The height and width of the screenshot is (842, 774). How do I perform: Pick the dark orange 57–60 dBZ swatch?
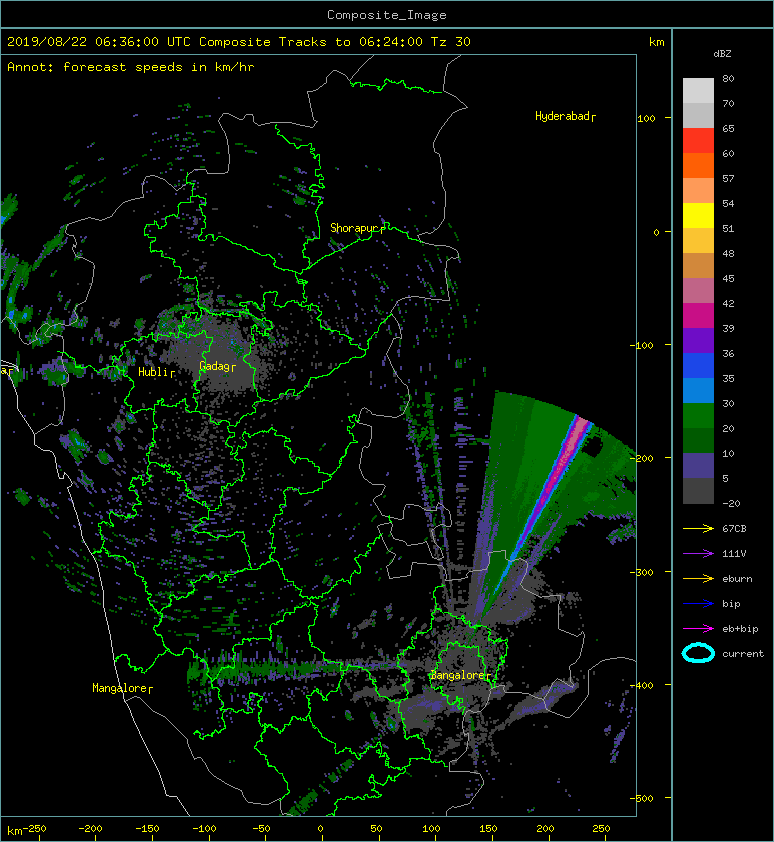[698, 166]
